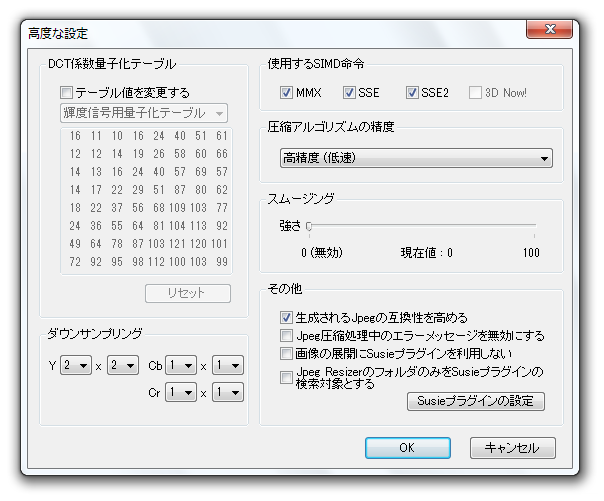Close the 高度な設定 dialog
The image size is (604, 501).
coord(549,29)
